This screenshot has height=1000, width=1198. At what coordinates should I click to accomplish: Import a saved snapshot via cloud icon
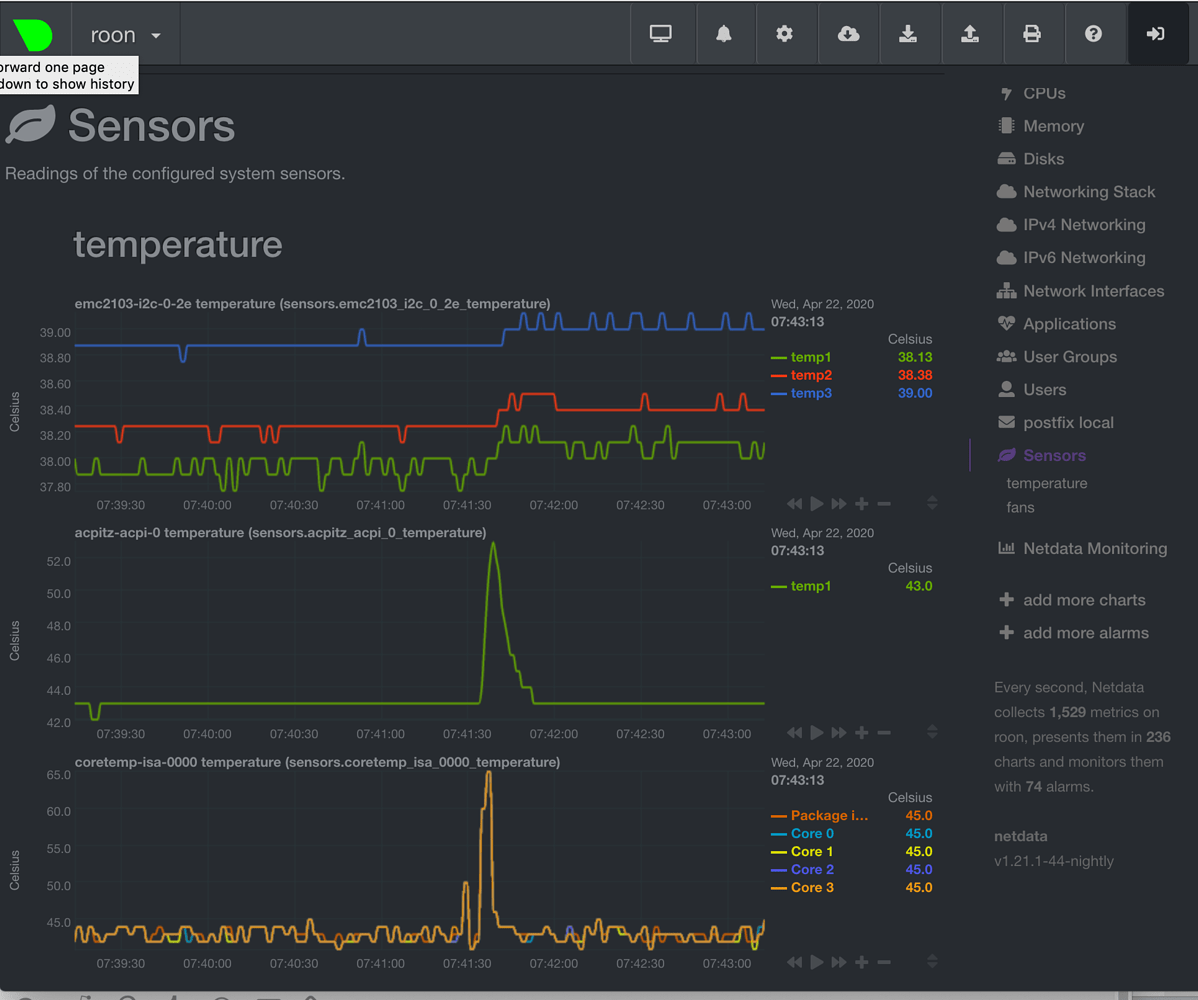point(848,33)
